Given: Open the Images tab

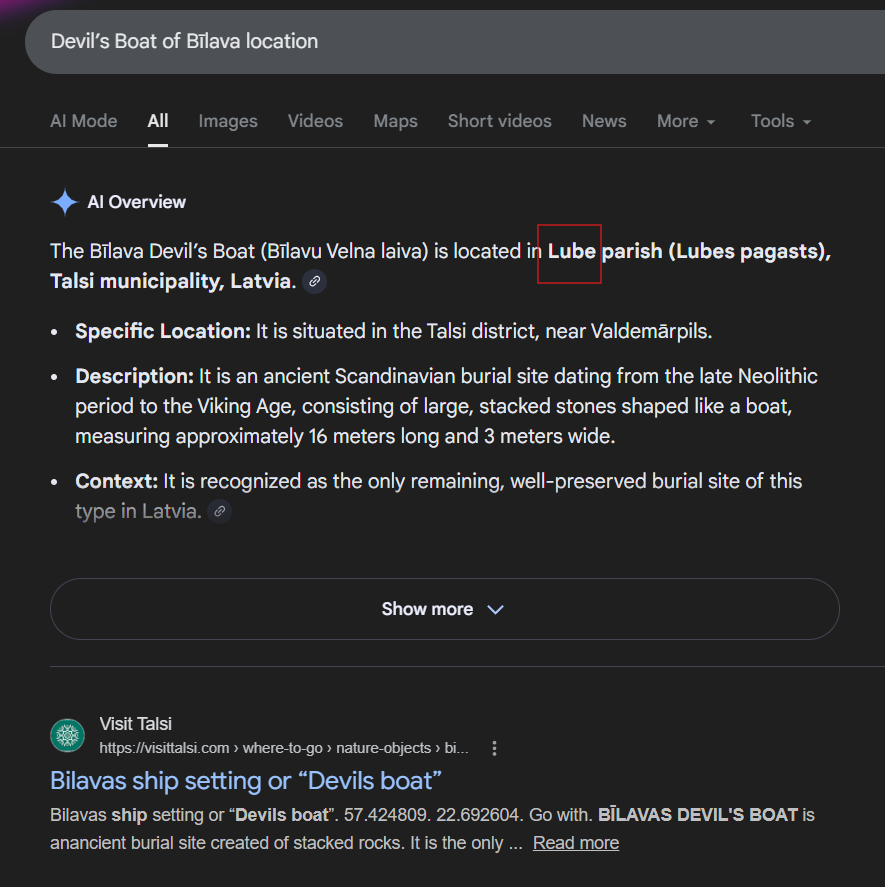Looking at the screenshot, I should click(x=228, y=121).
